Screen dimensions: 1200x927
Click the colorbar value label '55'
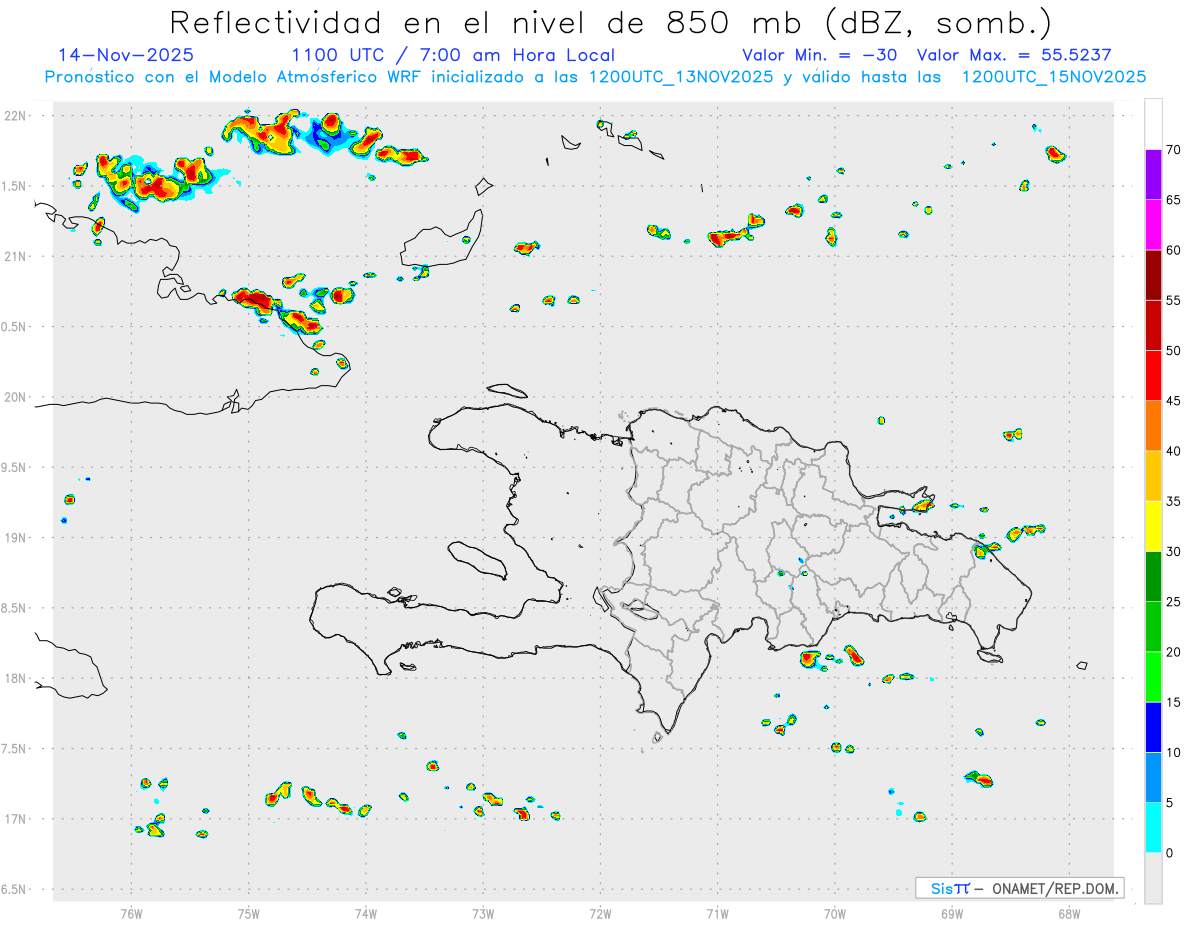point(1173,301)
